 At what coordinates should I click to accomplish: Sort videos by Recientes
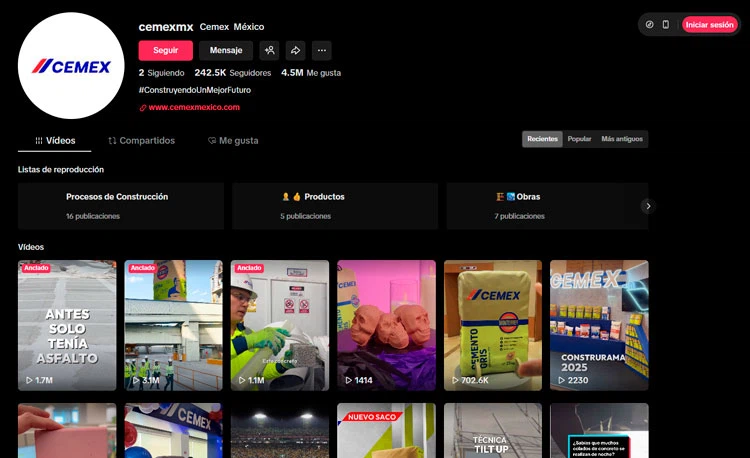point(542,139)
